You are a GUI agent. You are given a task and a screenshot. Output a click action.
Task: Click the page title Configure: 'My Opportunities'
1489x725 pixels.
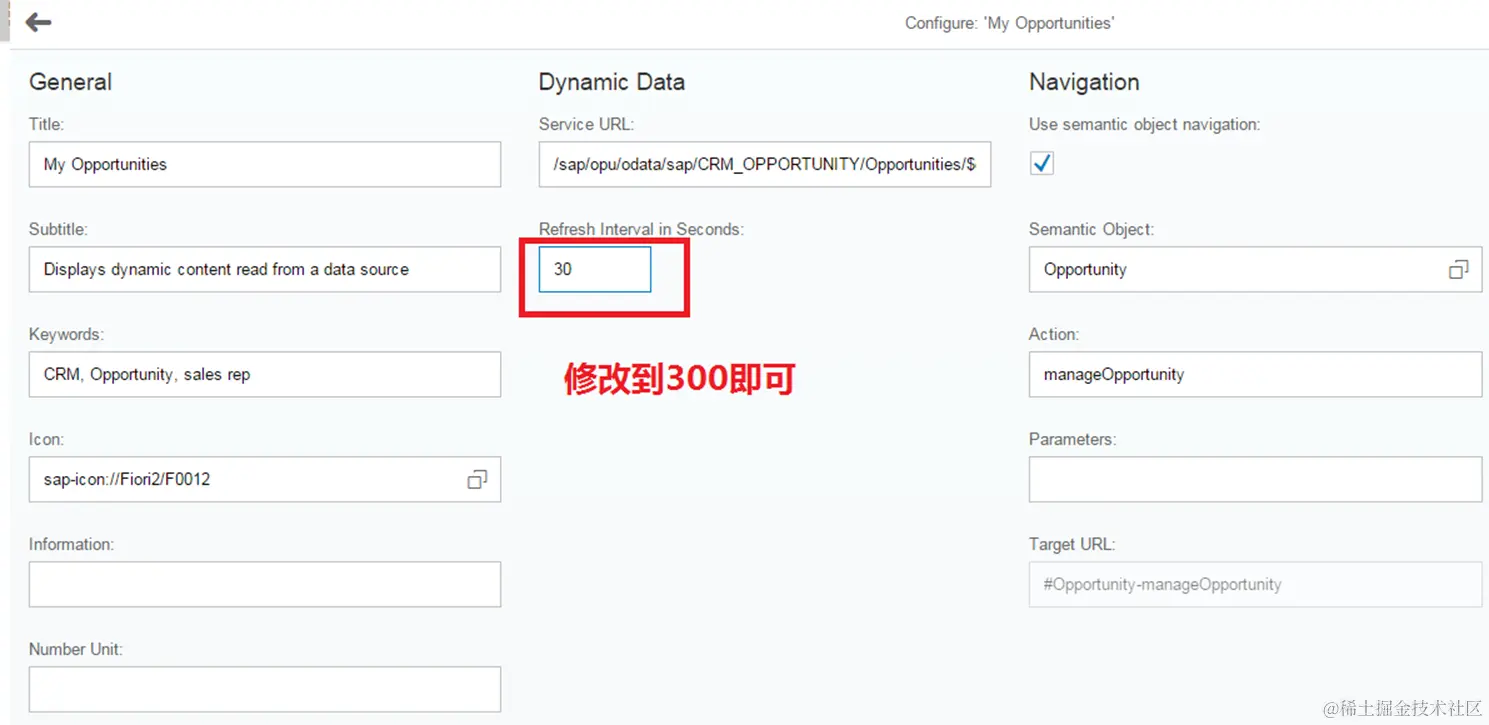pyautogui.click(x=1009, y=23)
